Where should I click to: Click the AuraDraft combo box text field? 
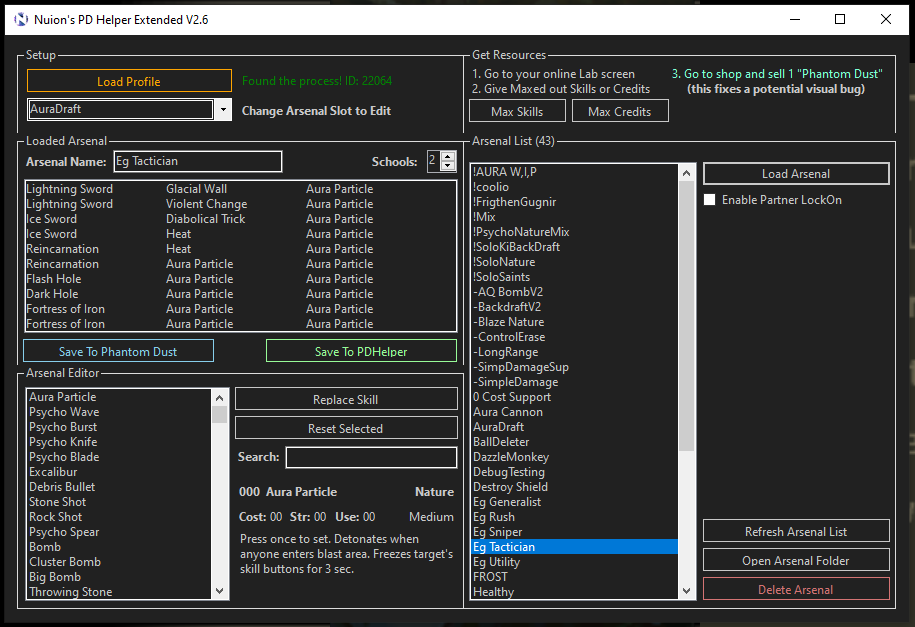pos(121,109)
